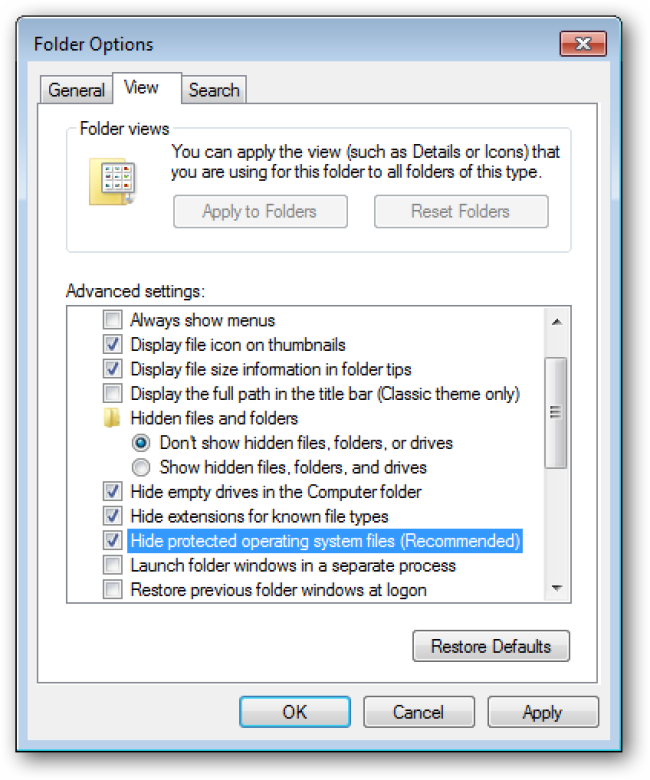
Task: Click the Hidden files and folders icon
Action: 112,418
